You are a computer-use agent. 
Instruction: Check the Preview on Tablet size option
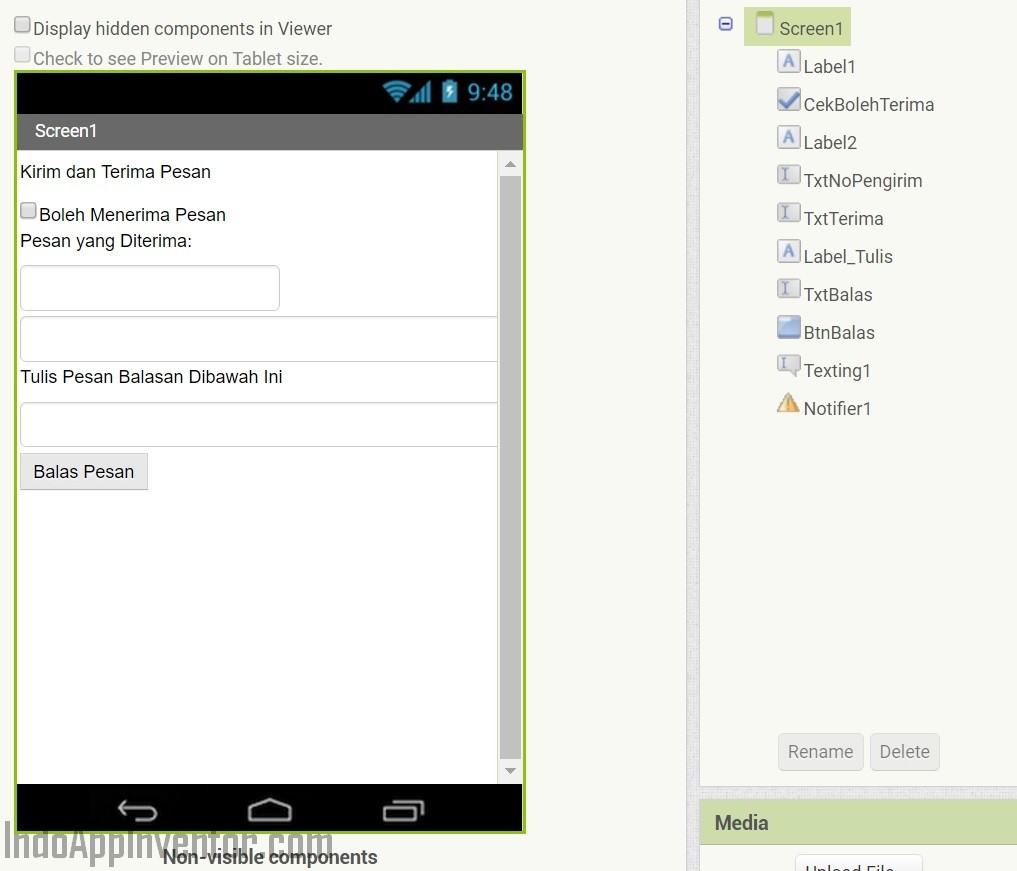tap(22, 56)
